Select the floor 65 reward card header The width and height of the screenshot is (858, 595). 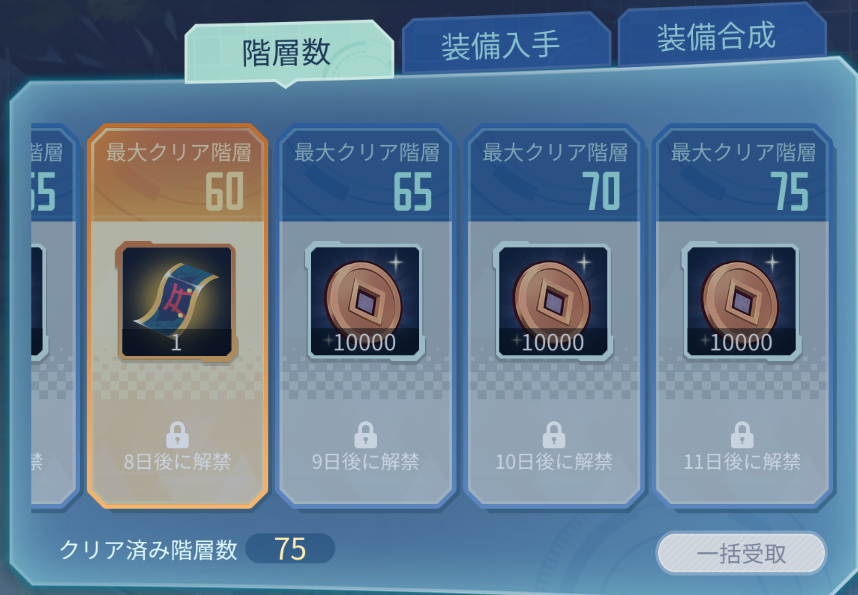366,175
